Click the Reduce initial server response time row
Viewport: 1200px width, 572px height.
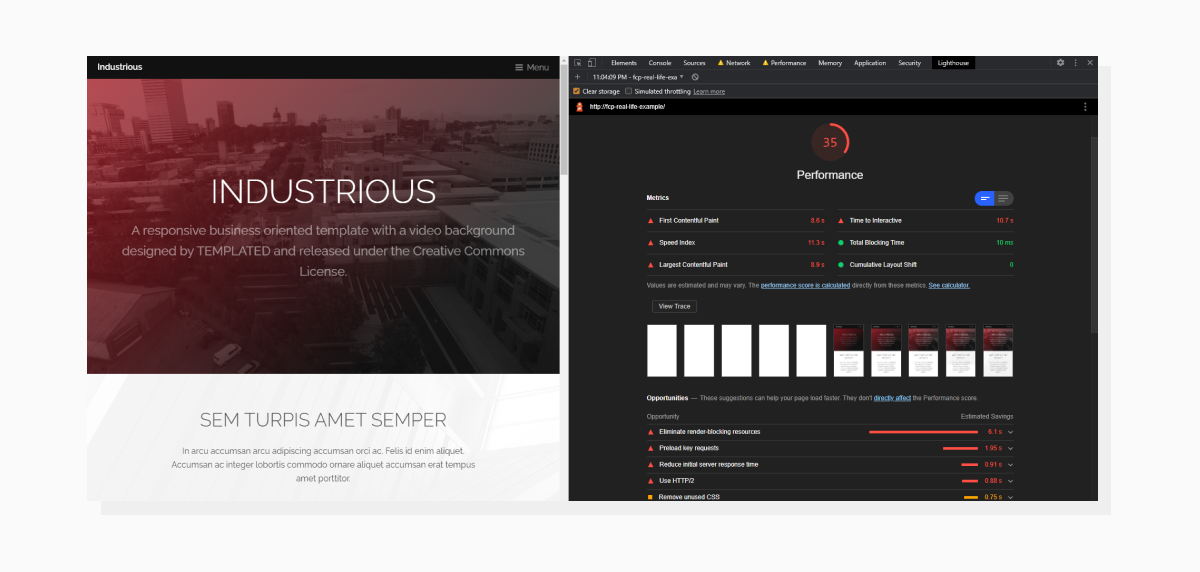(x=830, y=465)
